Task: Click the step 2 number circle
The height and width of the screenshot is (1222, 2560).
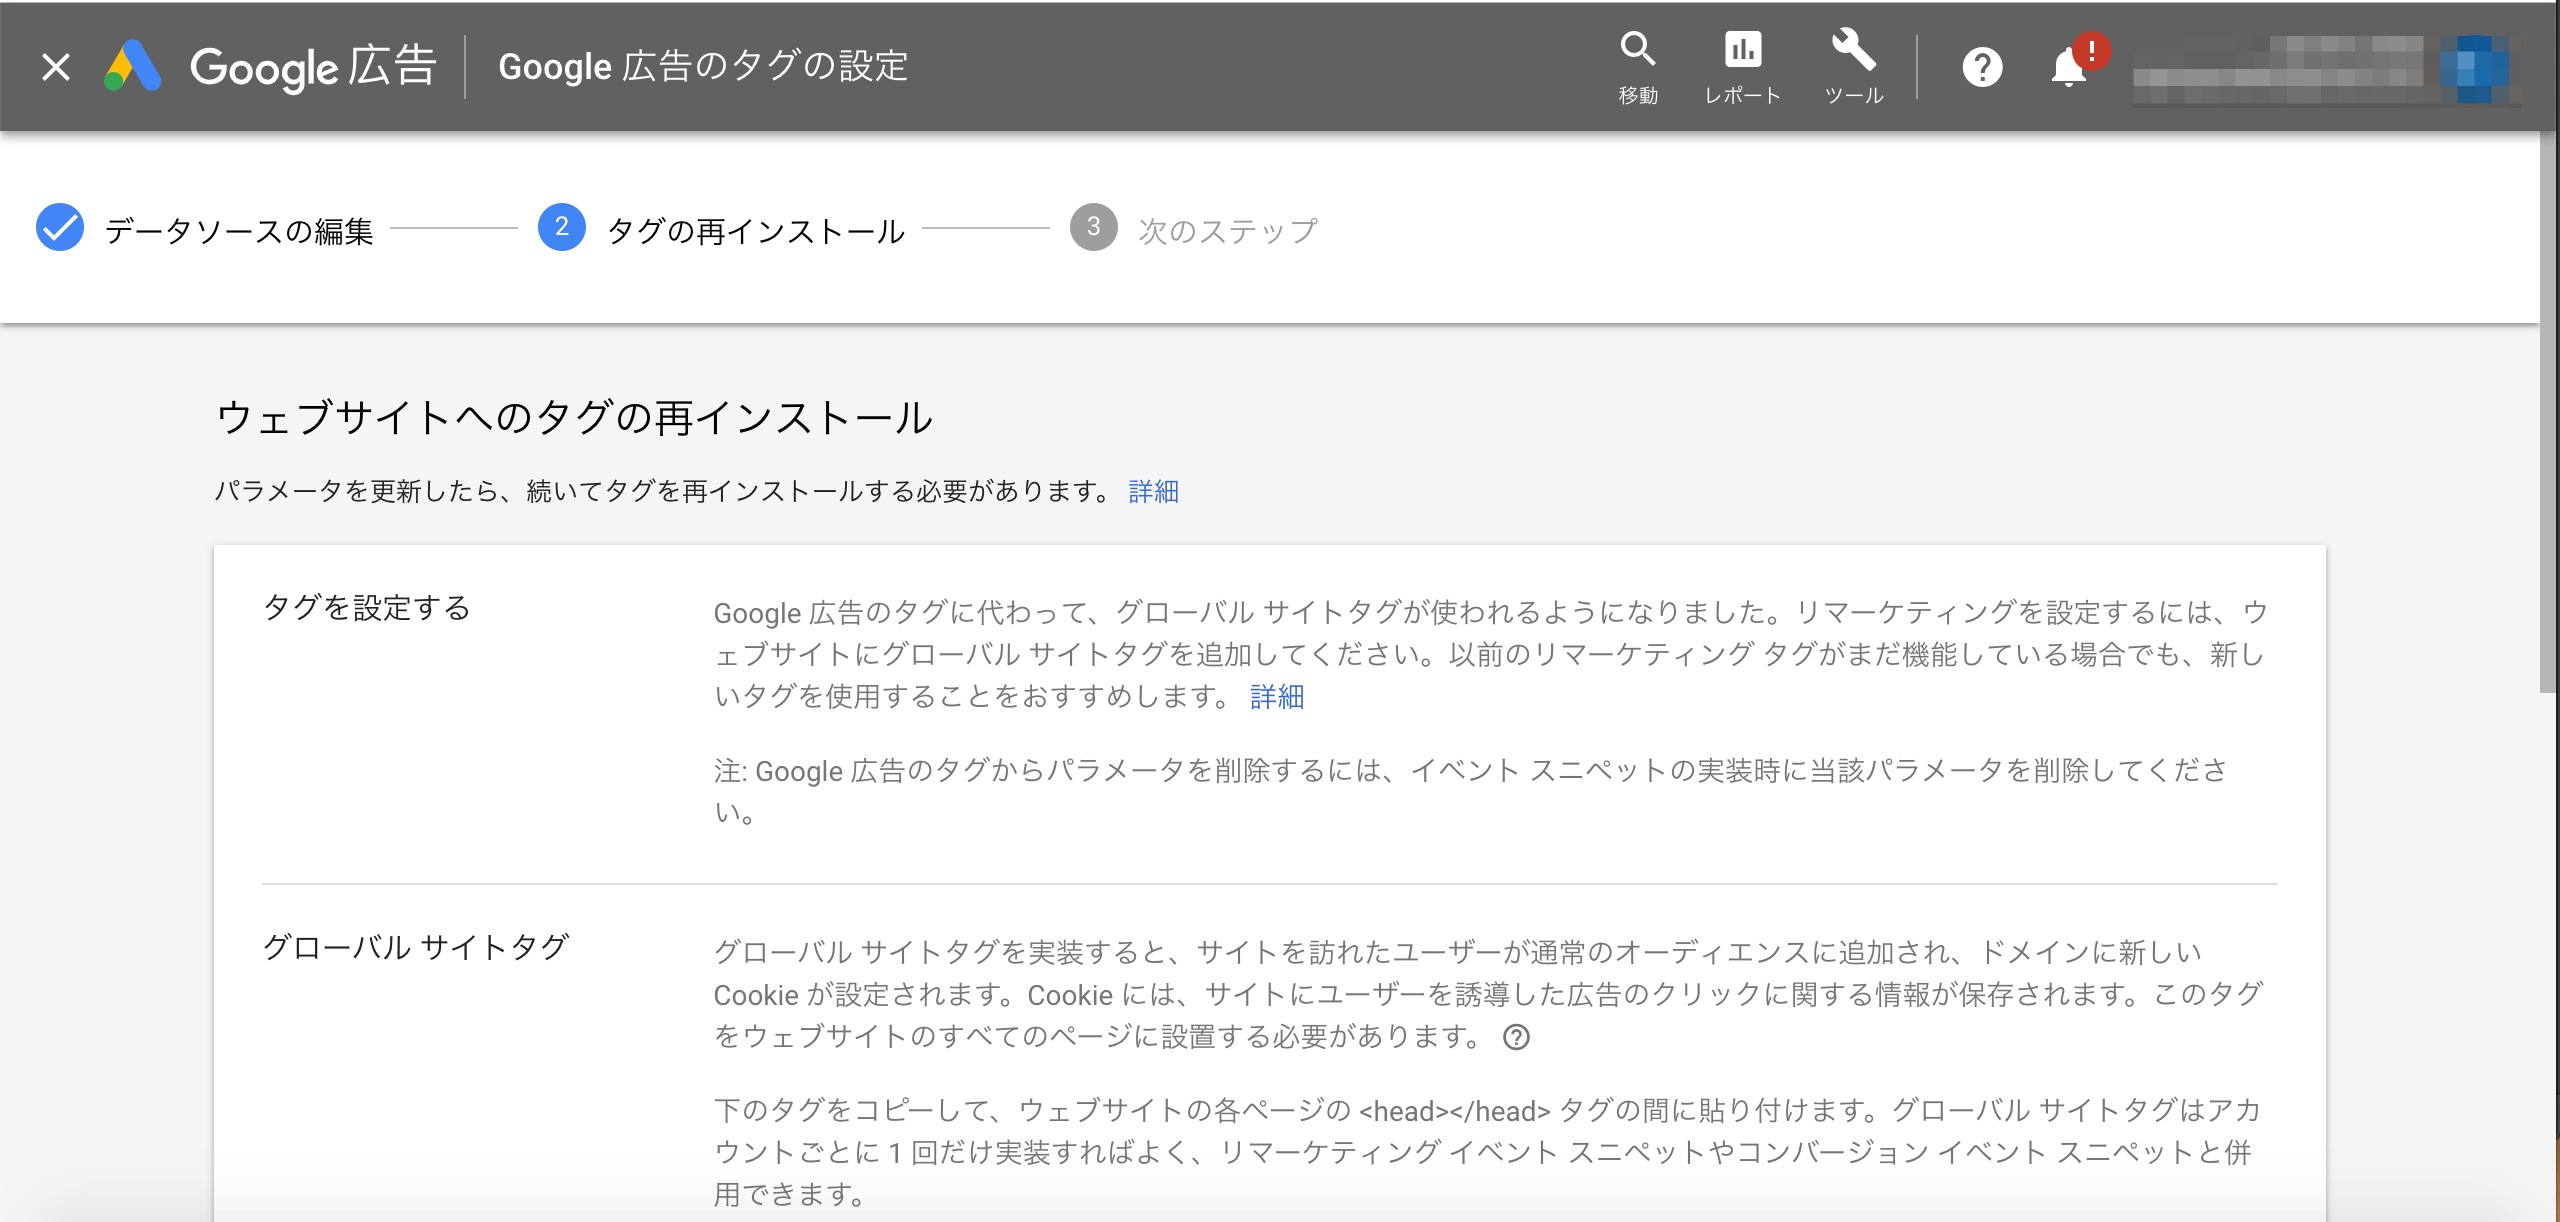Action: (562, 228)
